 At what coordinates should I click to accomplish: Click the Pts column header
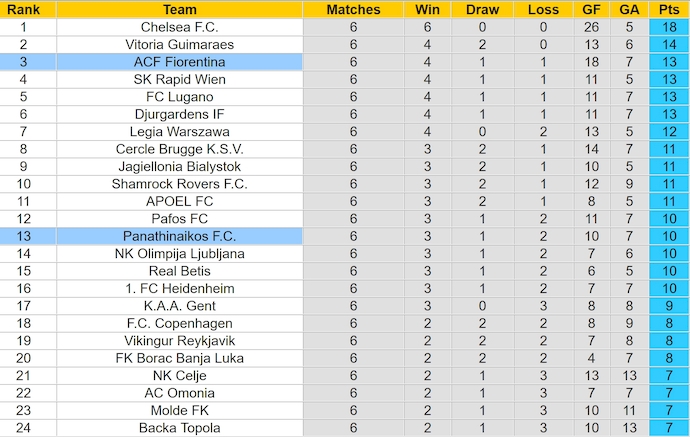pos(668,9)
